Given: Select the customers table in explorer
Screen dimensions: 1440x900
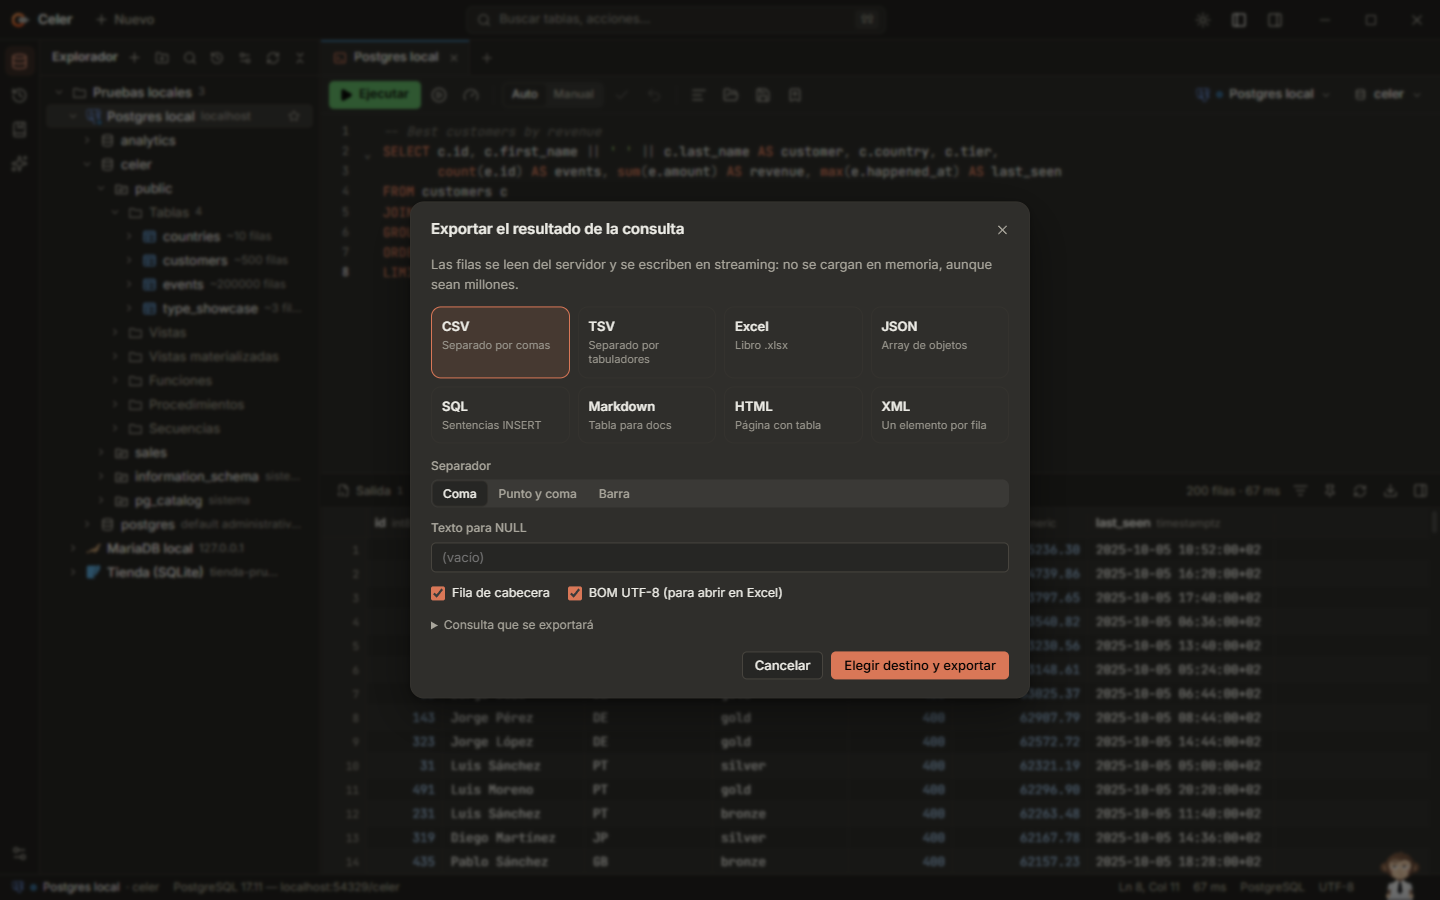Looking at the screenshot, I should (x=195, y=261).
